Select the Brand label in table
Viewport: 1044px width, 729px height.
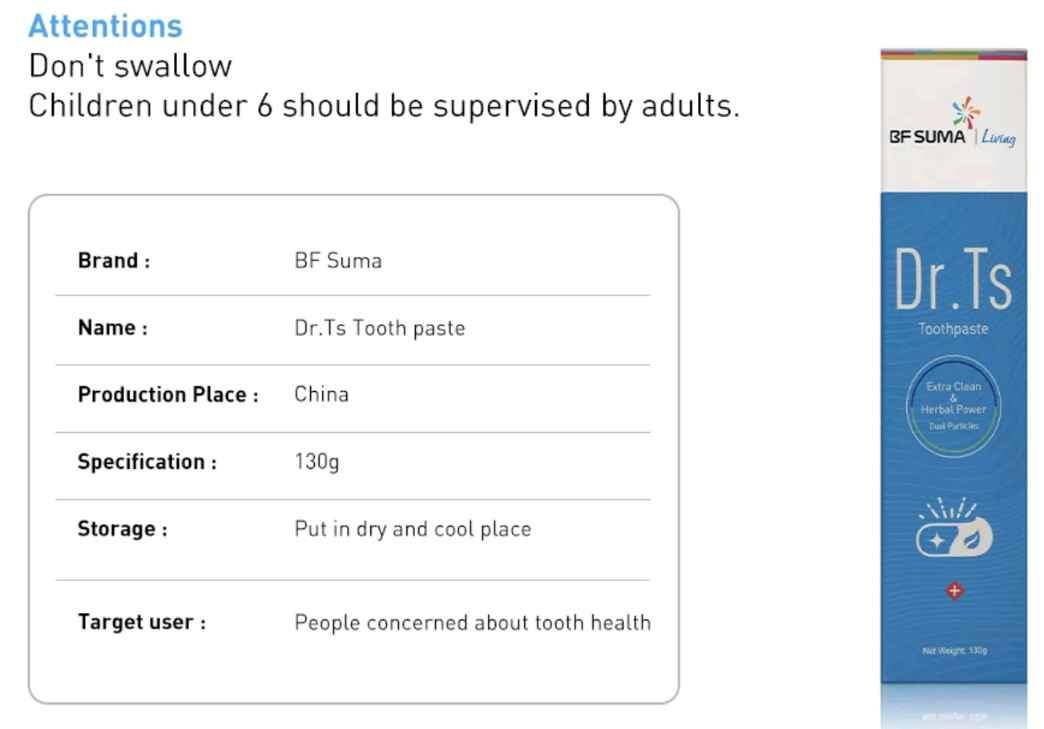point(114,261)
